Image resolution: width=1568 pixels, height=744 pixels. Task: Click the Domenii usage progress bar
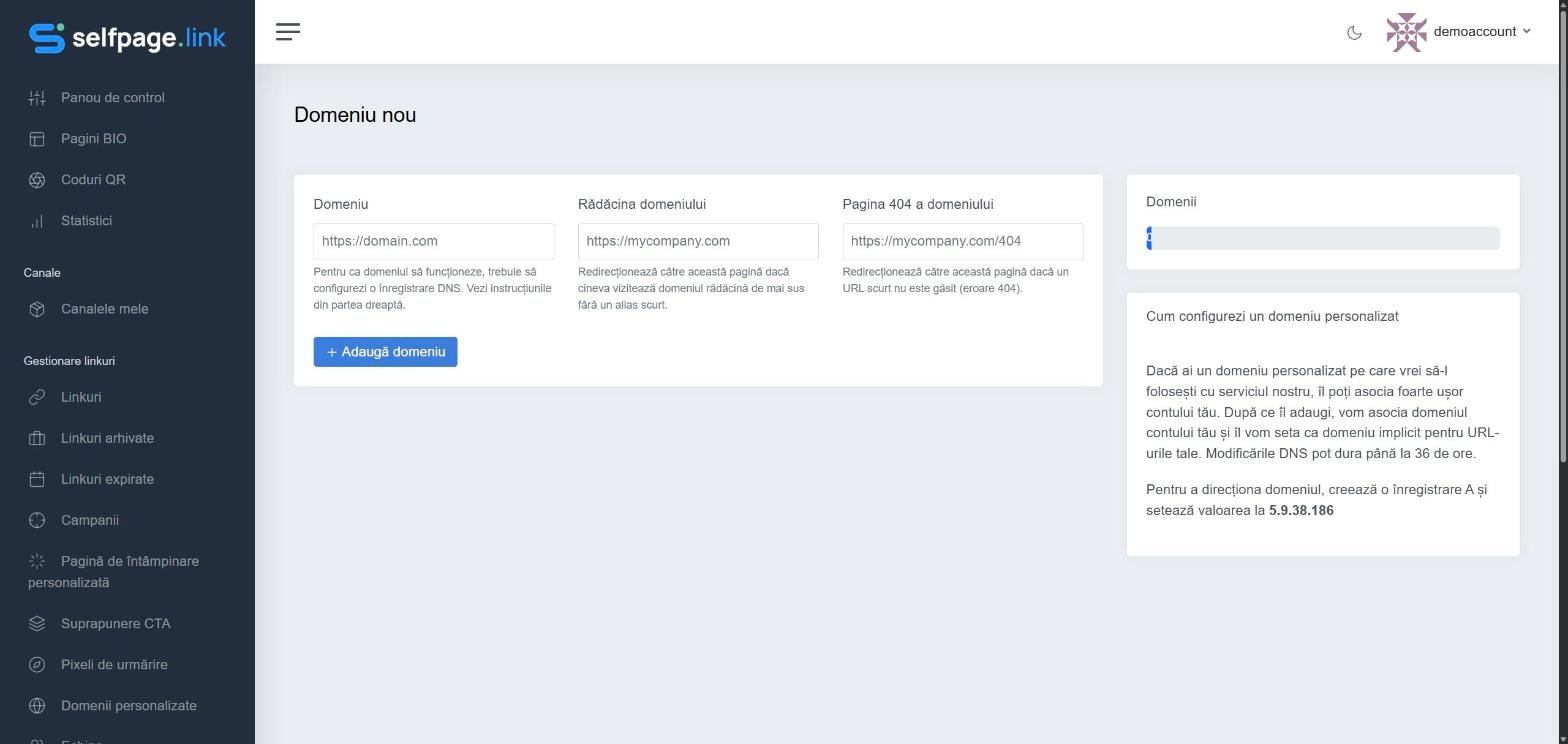[1323, 238]
